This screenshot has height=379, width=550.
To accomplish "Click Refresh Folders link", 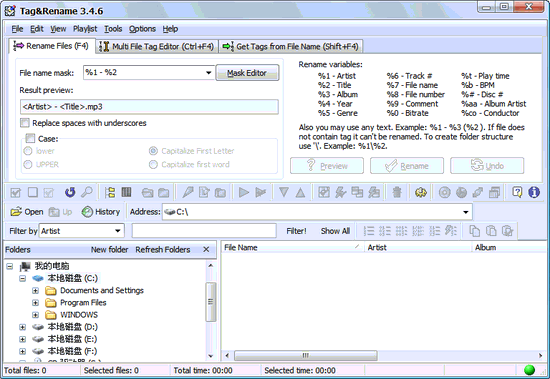I will point(163,250).
